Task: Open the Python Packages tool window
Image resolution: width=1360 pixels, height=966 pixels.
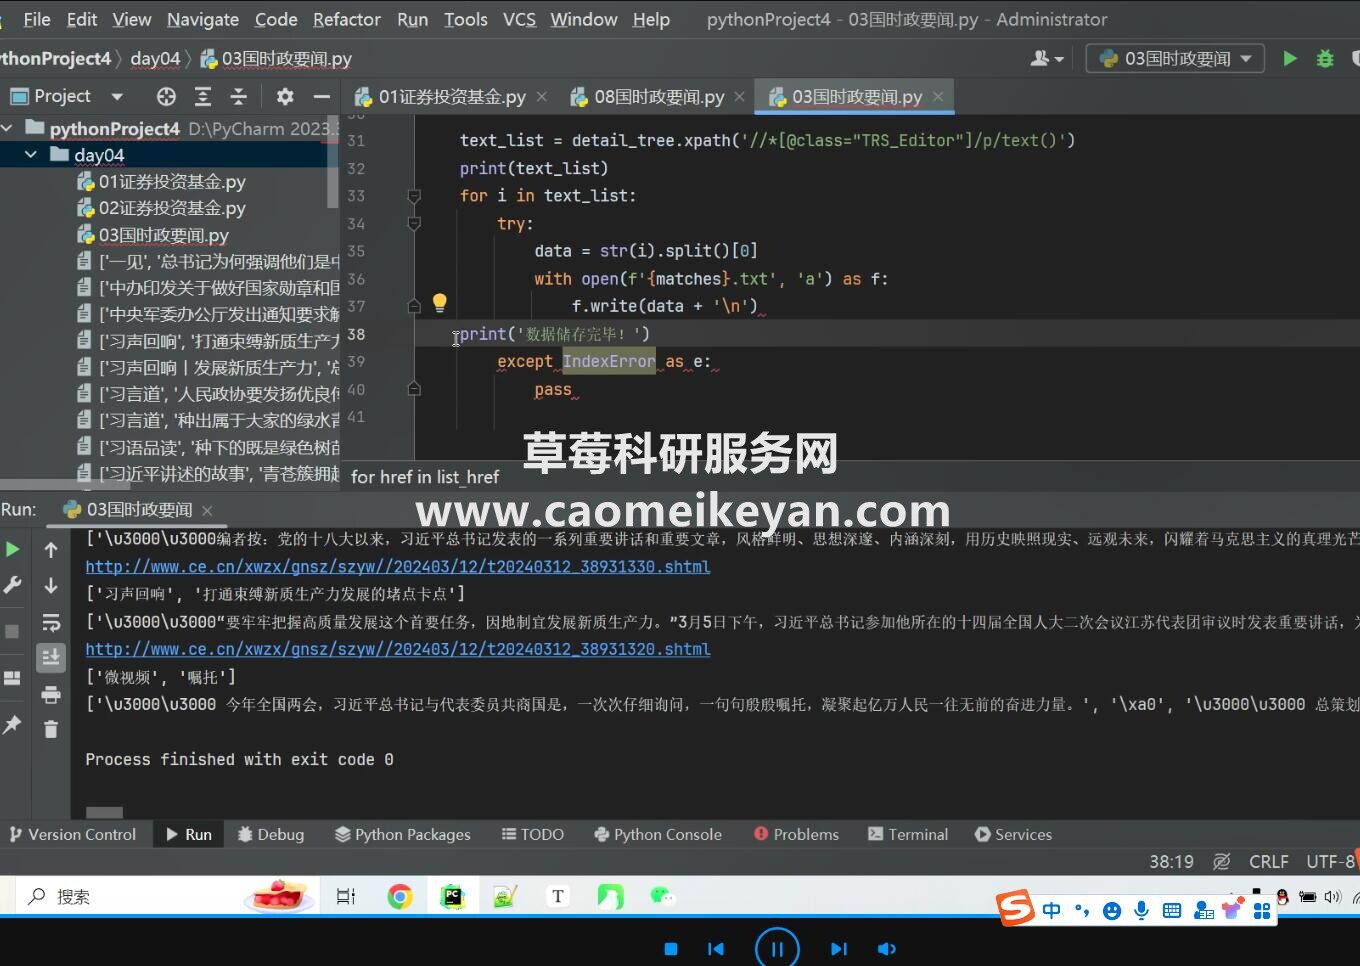Action: (403, 834)
